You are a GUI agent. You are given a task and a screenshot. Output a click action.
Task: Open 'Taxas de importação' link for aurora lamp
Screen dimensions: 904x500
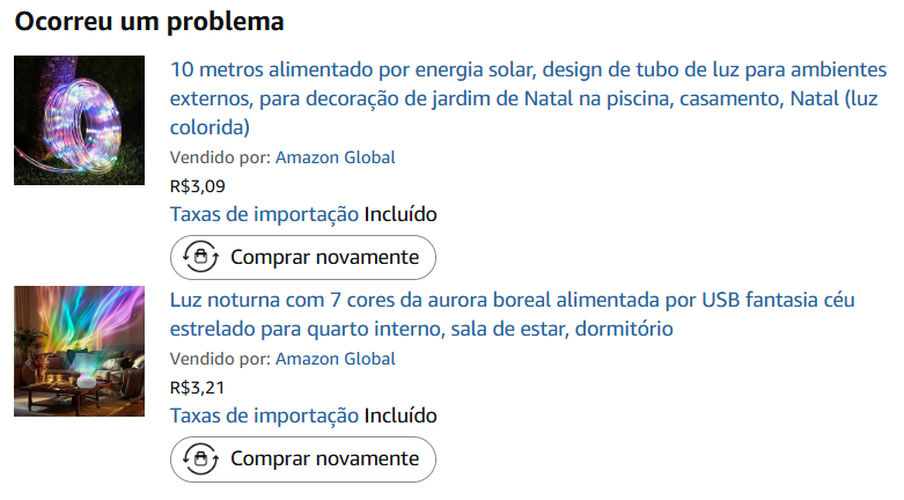click(264, 416)
